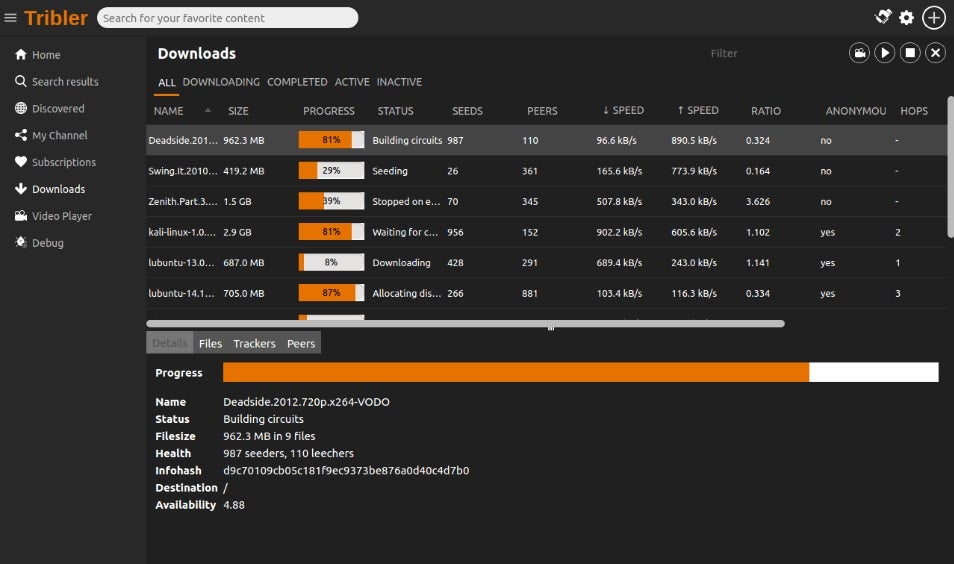Show the INACTIVE downloads tab
Viewport: 954px width, 564px height.
tap(399, 82)
